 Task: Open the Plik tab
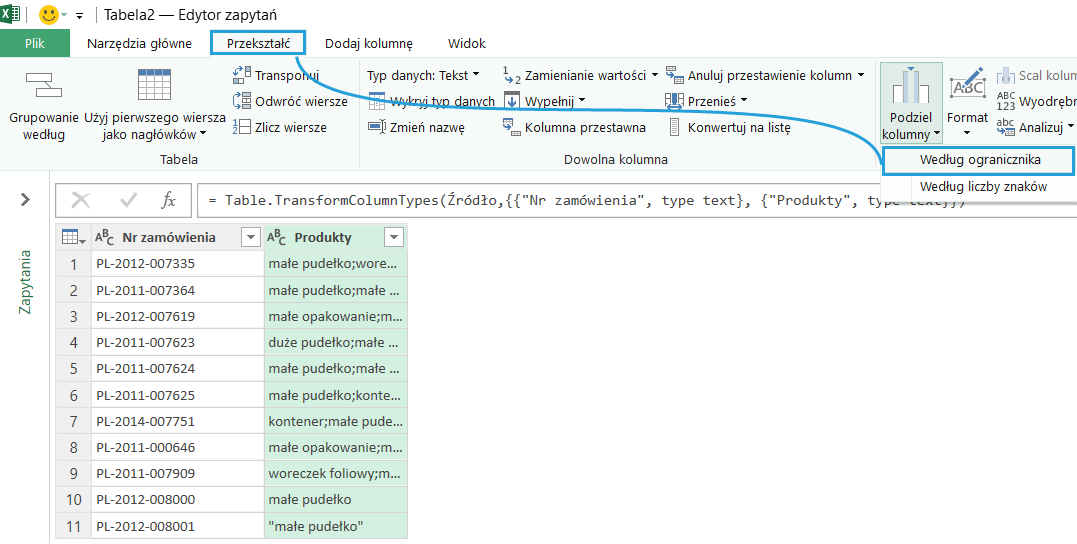[x=35, y=43]
